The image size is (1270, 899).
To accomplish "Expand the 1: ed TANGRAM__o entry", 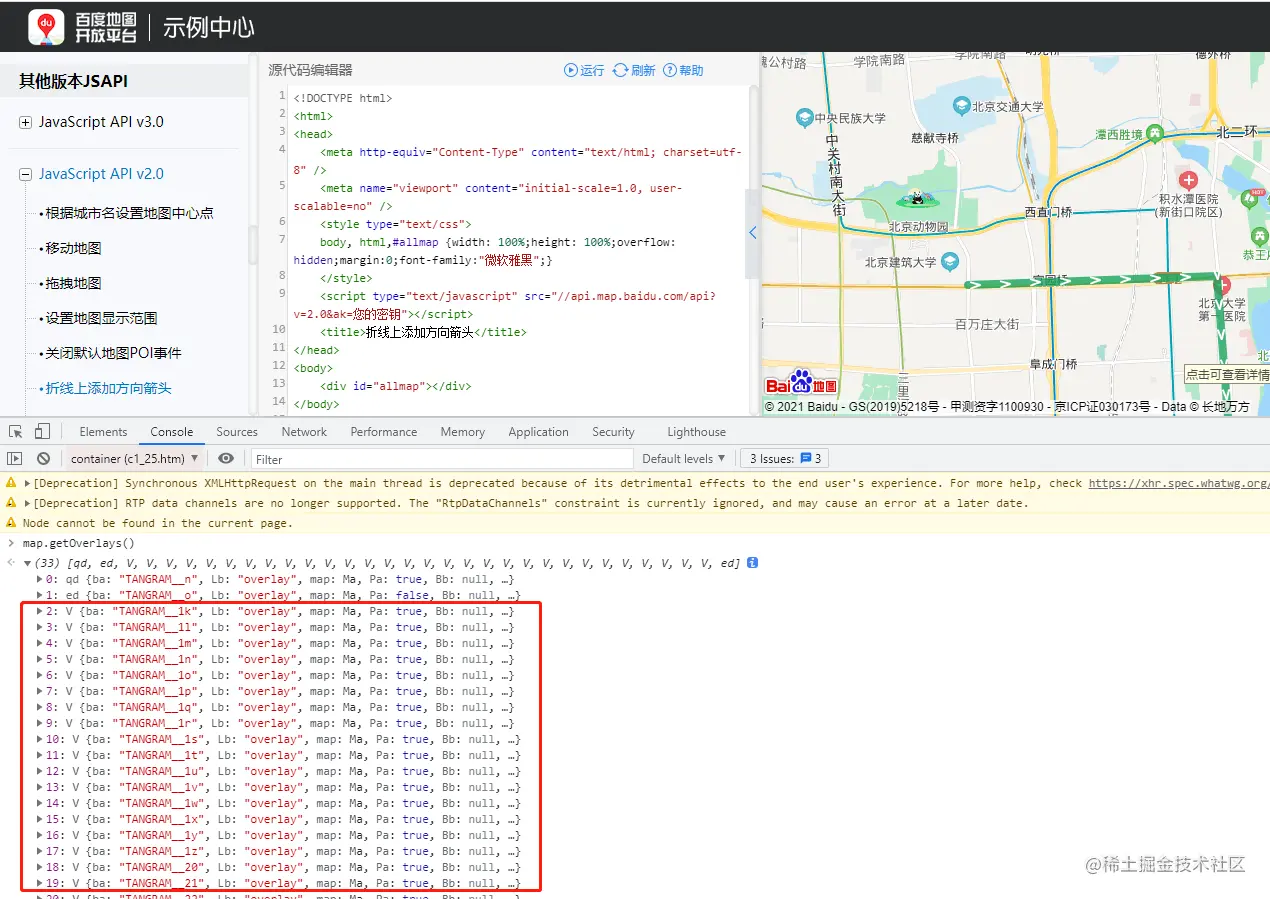I will [x=40, y=596].
